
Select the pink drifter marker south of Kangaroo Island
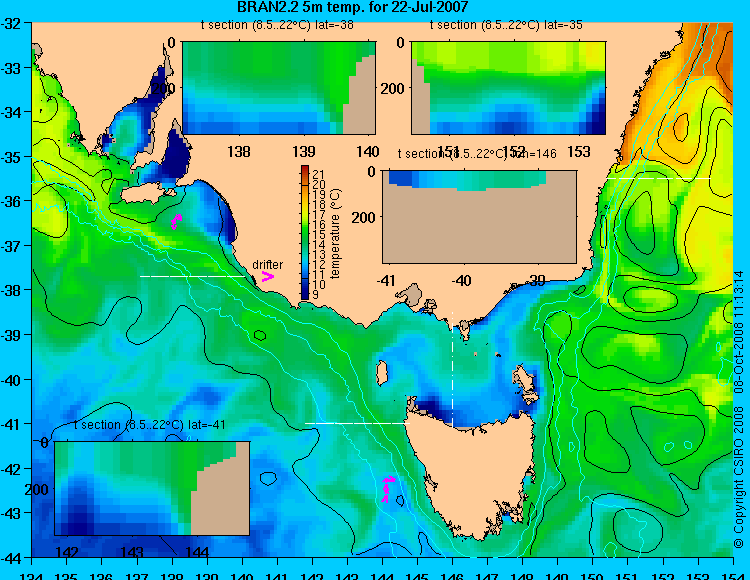click(x=176, y=222)
